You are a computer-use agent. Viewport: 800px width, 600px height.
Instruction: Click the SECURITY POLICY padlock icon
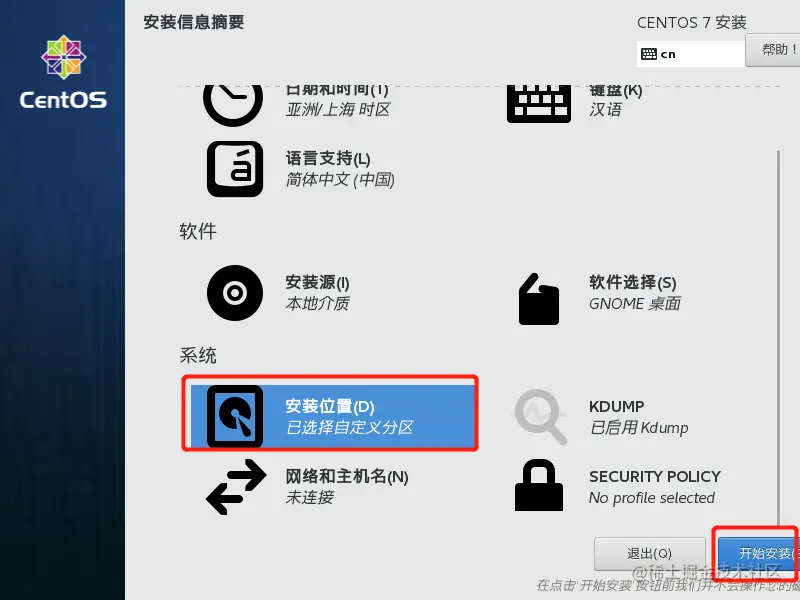tap(539, 485)
